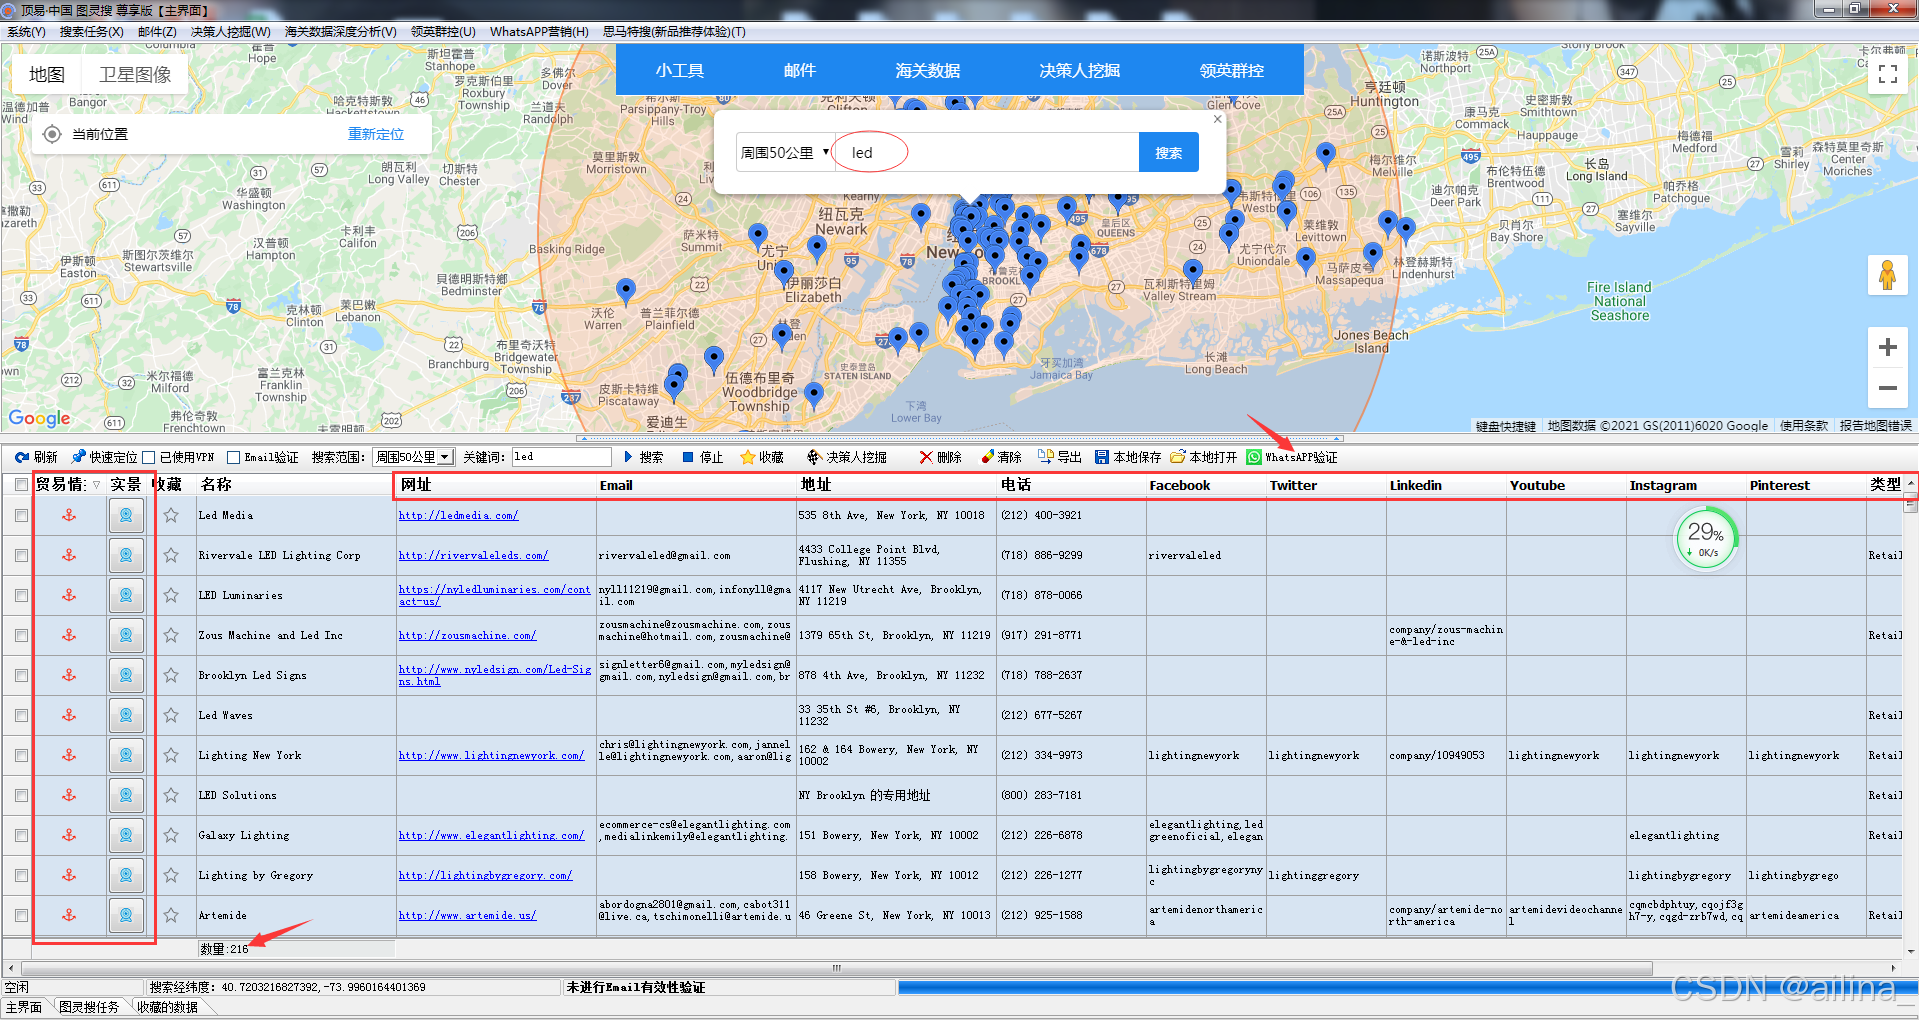
Task: Click the 清除 eraser icon
Action: pos(987,457)
